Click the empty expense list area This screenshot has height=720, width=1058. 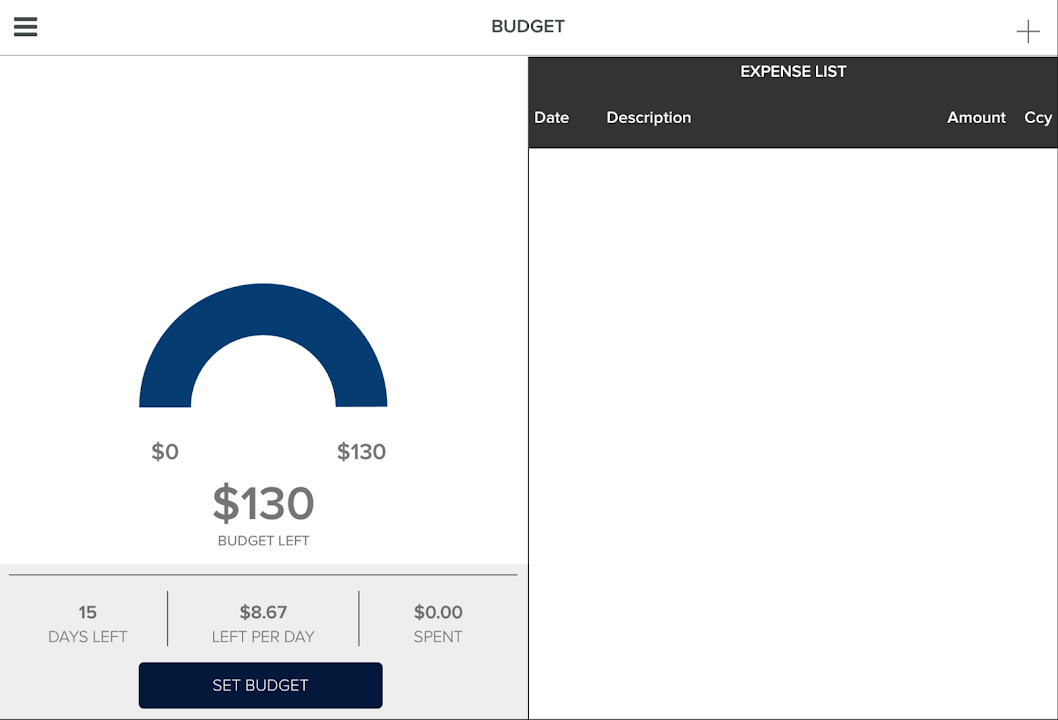point(793,430)
